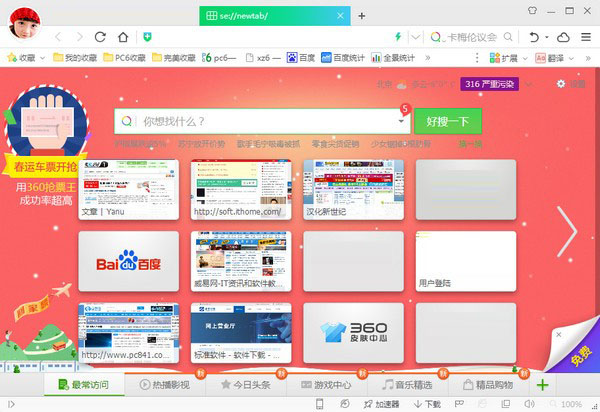Go to next tile page arrow
Screen dimensions: 600x412
[x=567, y=231]
